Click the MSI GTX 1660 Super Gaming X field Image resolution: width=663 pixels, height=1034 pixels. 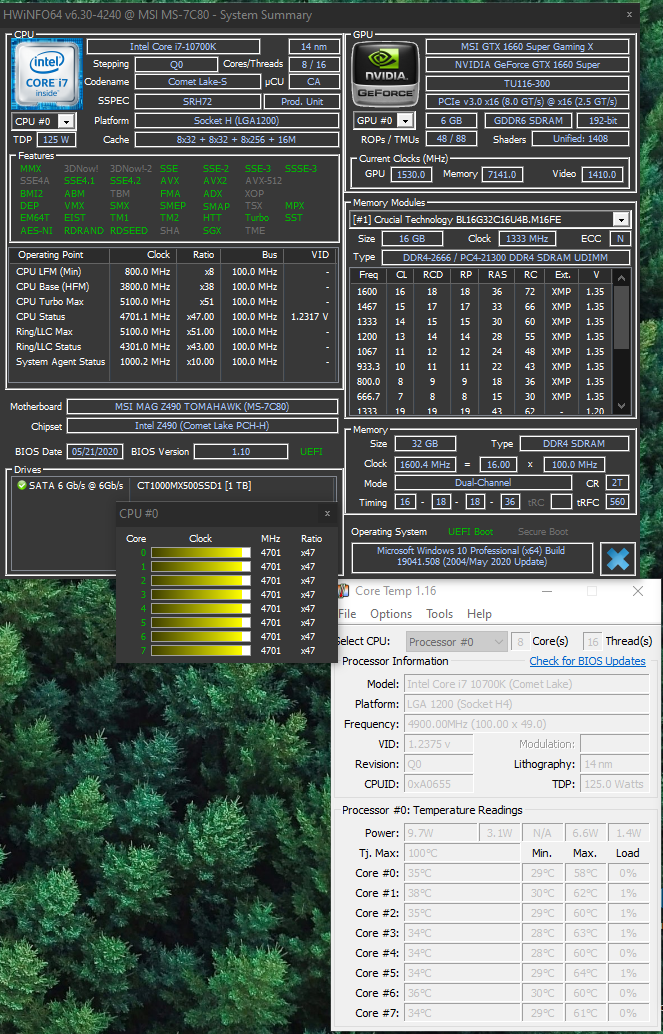pyautogui.click(x=527, y=46)
